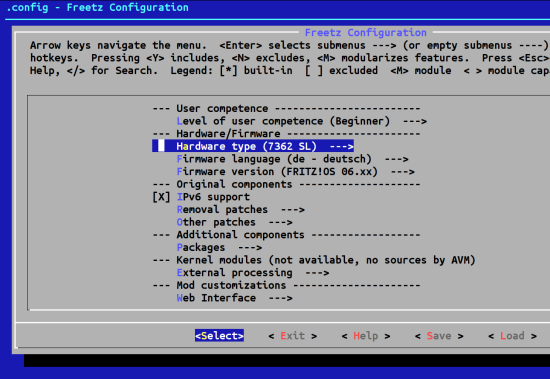Click the Original components section header
Image resolution: width=550 pixels, height=379 pixels.
click(x=286, y=184)
